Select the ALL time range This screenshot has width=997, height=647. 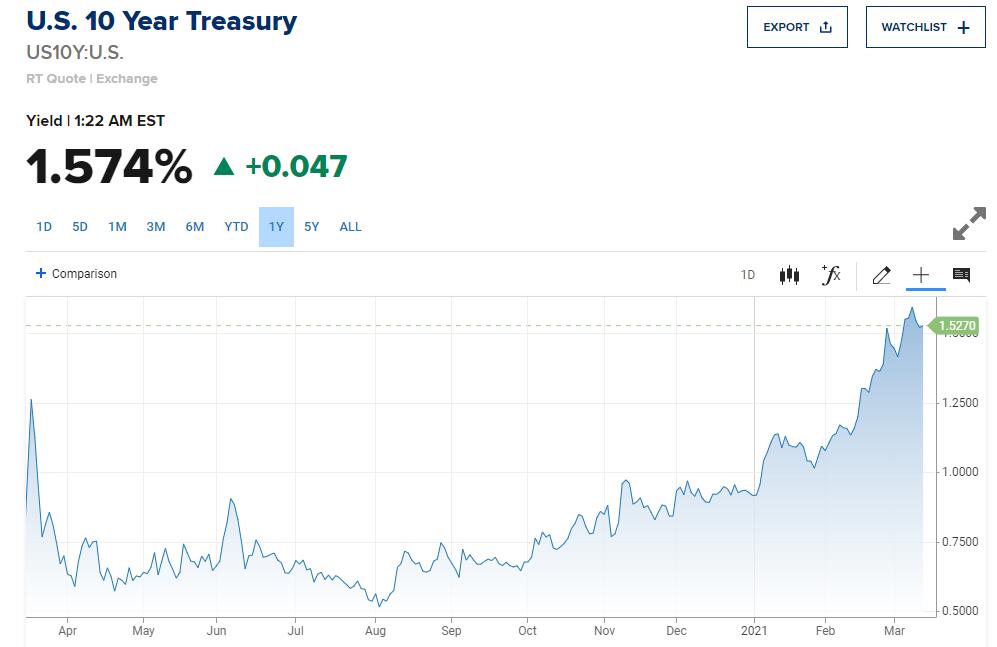(x=350, y=227)
